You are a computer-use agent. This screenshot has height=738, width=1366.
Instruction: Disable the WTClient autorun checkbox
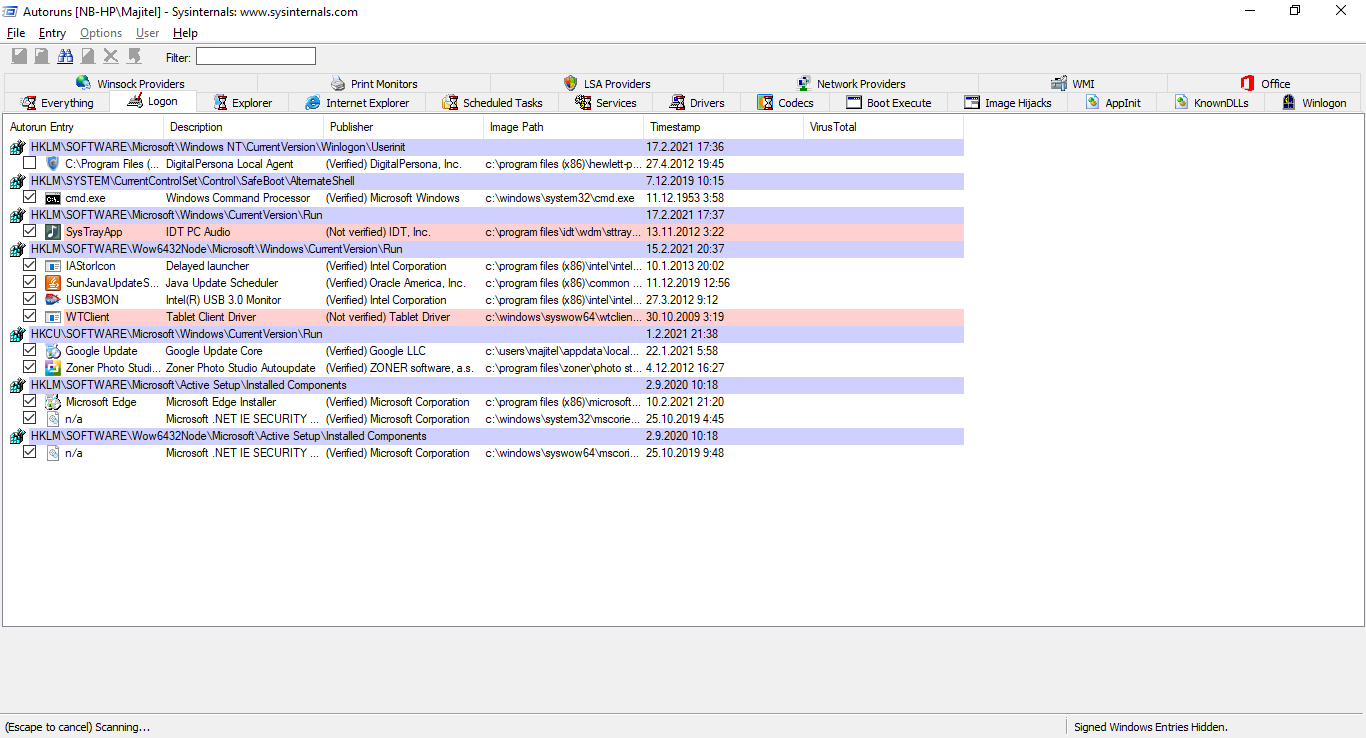coord(30,316)
